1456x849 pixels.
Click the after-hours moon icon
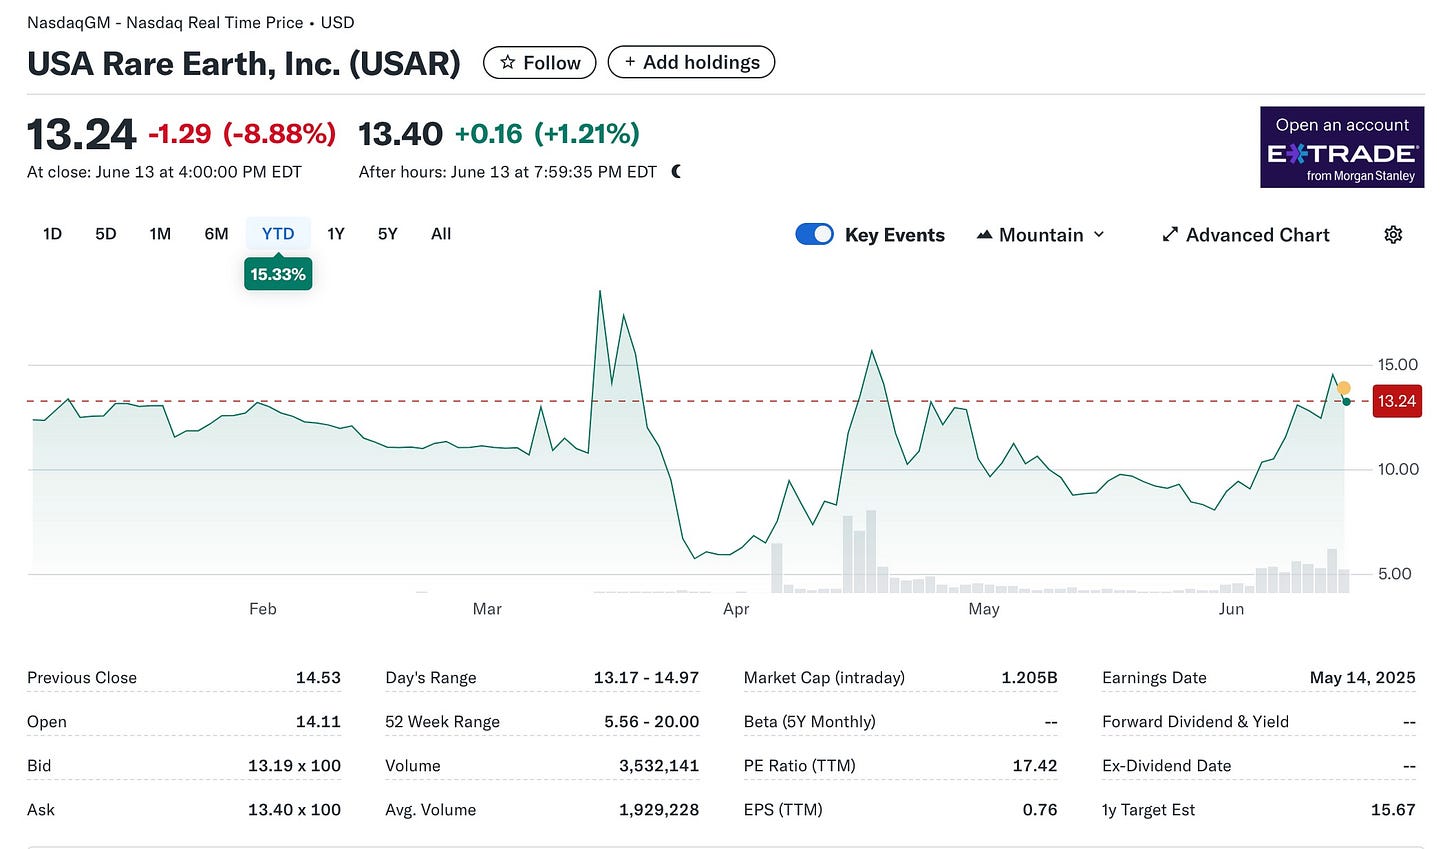pyautogui.click(x=677, y=171)
